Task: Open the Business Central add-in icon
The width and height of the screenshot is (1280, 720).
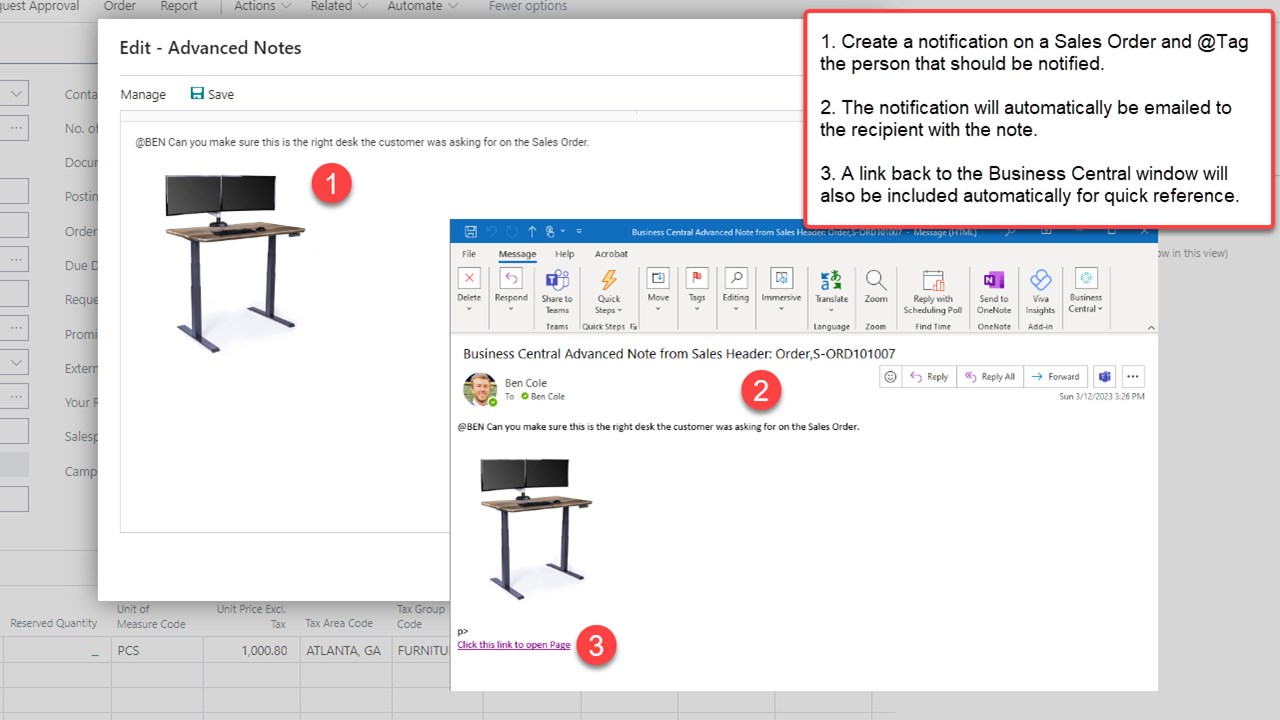Action: coord(1085,278)
